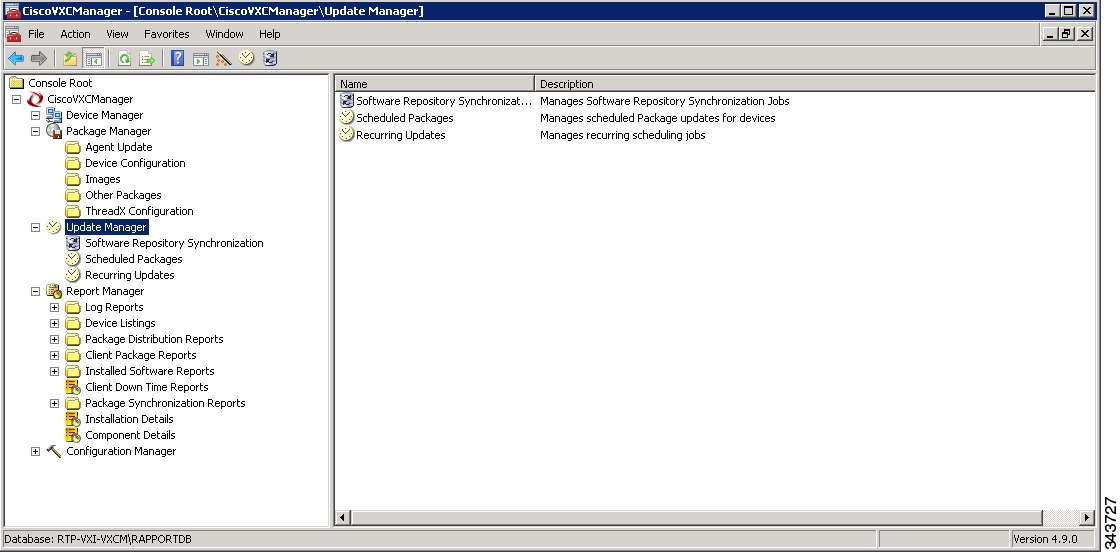This screenshot has height=552, width=1120.
Task: Click the Installation Details report icon
Action: [73, 419]
